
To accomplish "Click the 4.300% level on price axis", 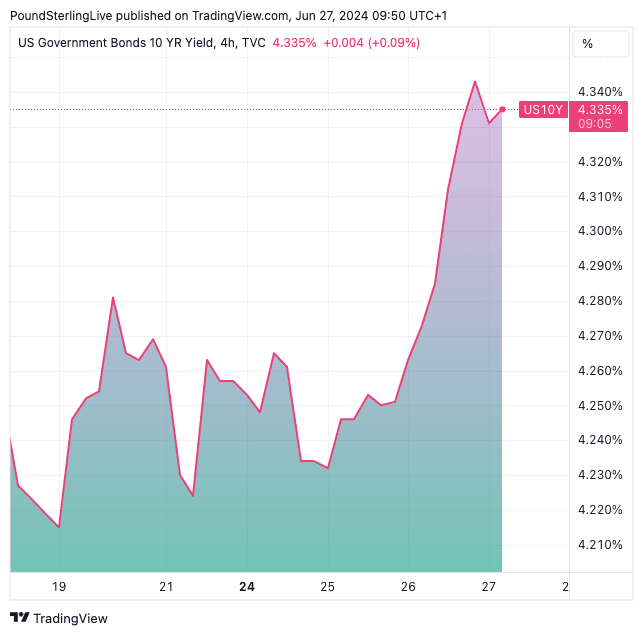I will coord(601,231).
